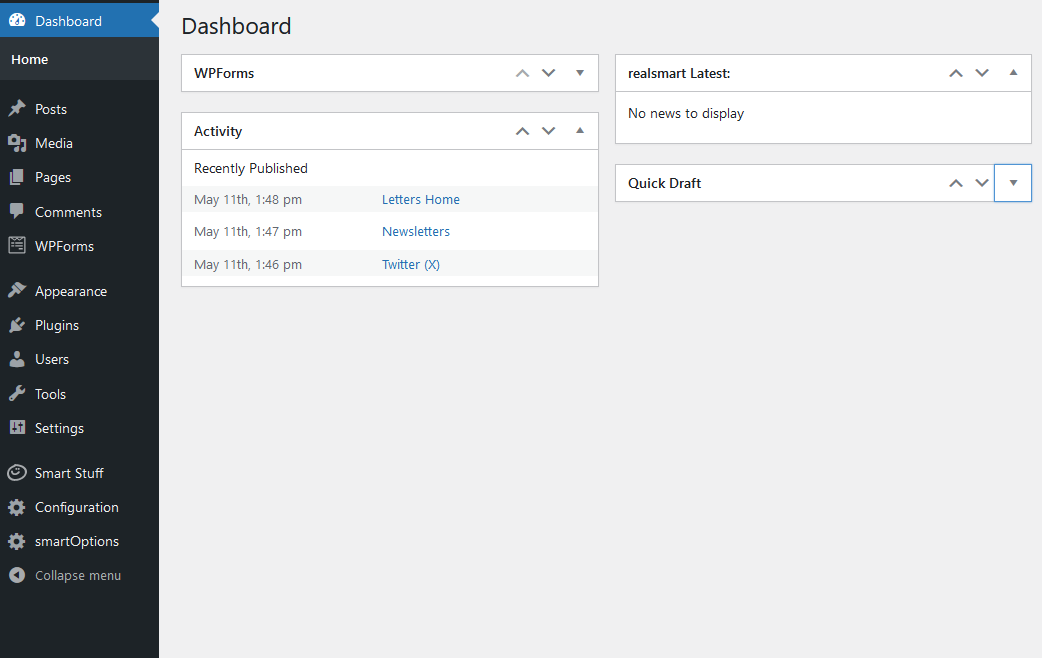1042x658 pixels.
Task: Open the Newsletters post link
Action: point(416,231)
